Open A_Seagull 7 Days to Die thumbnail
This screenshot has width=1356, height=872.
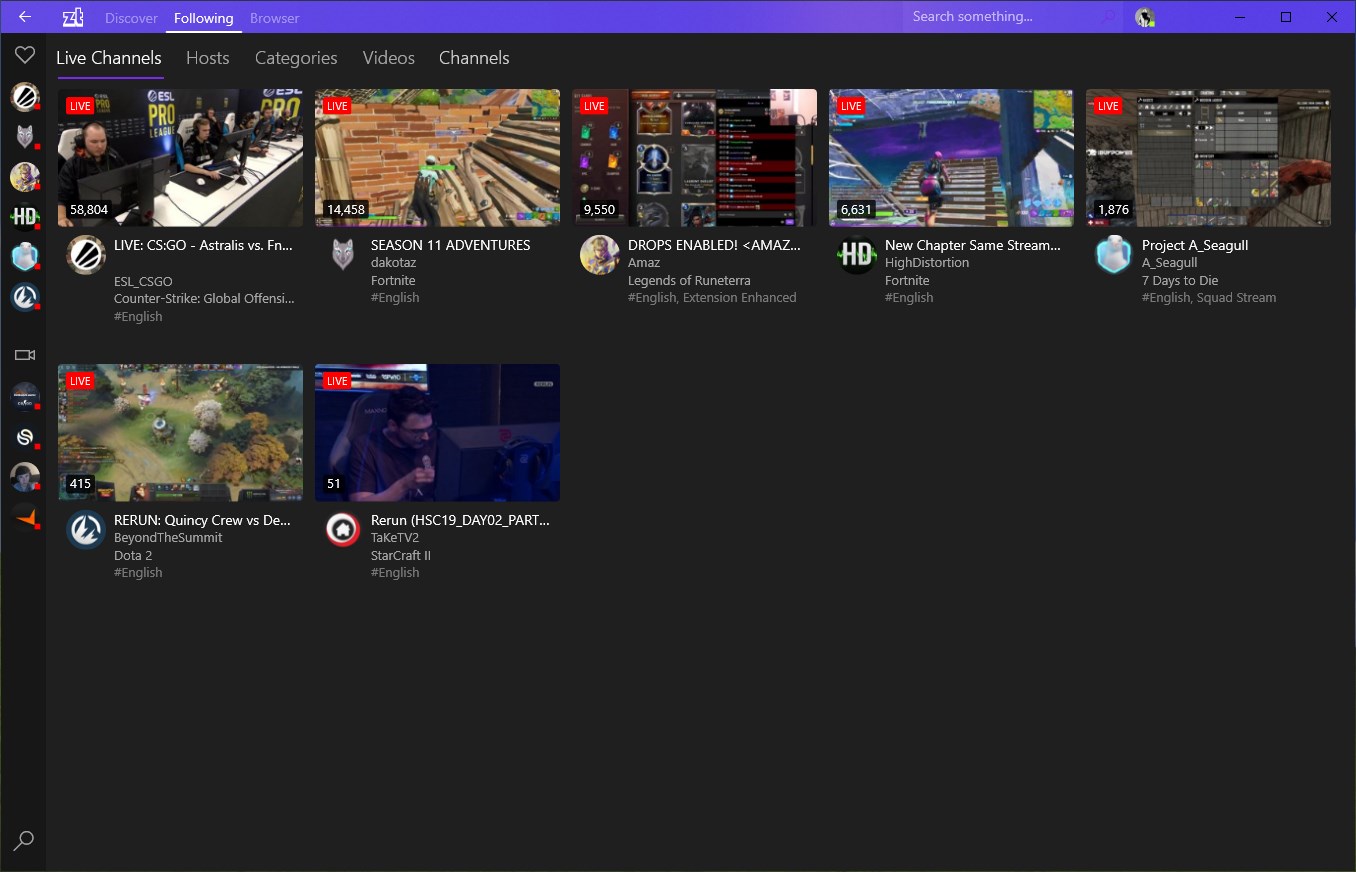[1208, 158]
